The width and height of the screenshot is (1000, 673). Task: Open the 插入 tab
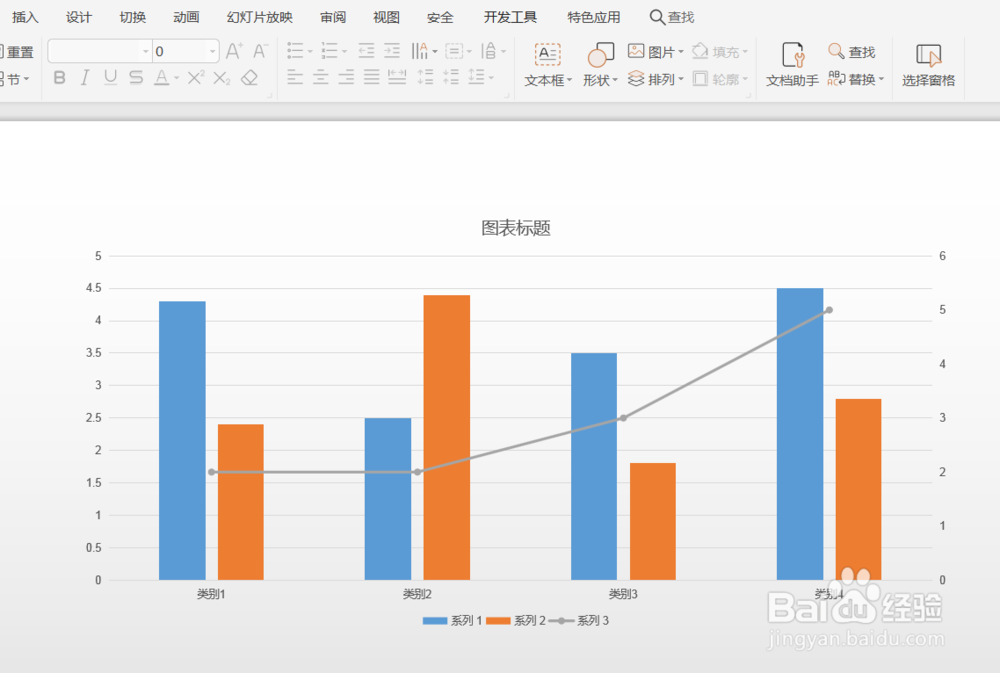(x=25, y=17)
